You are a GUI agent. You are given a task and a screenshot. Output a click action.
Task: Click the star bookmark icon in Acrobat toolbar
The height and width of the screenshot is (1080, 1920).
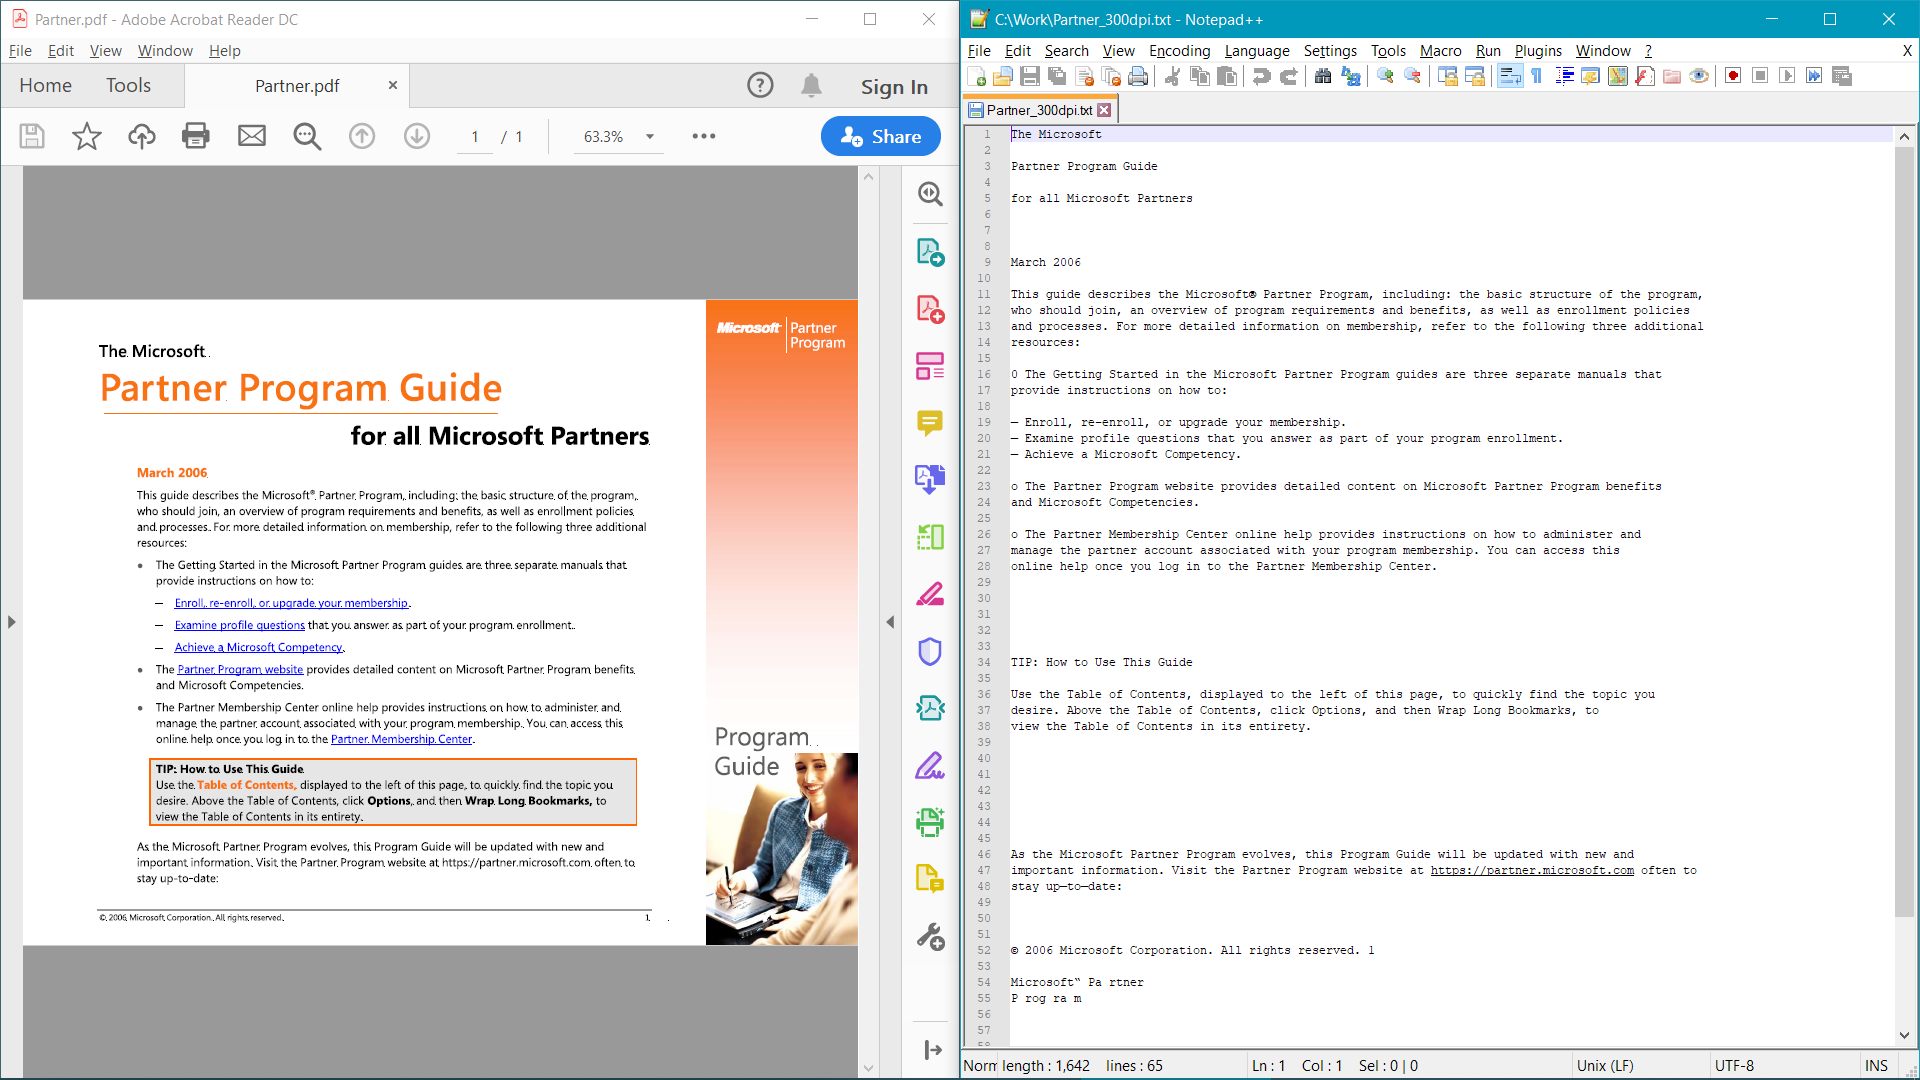(x=87, y=137)
